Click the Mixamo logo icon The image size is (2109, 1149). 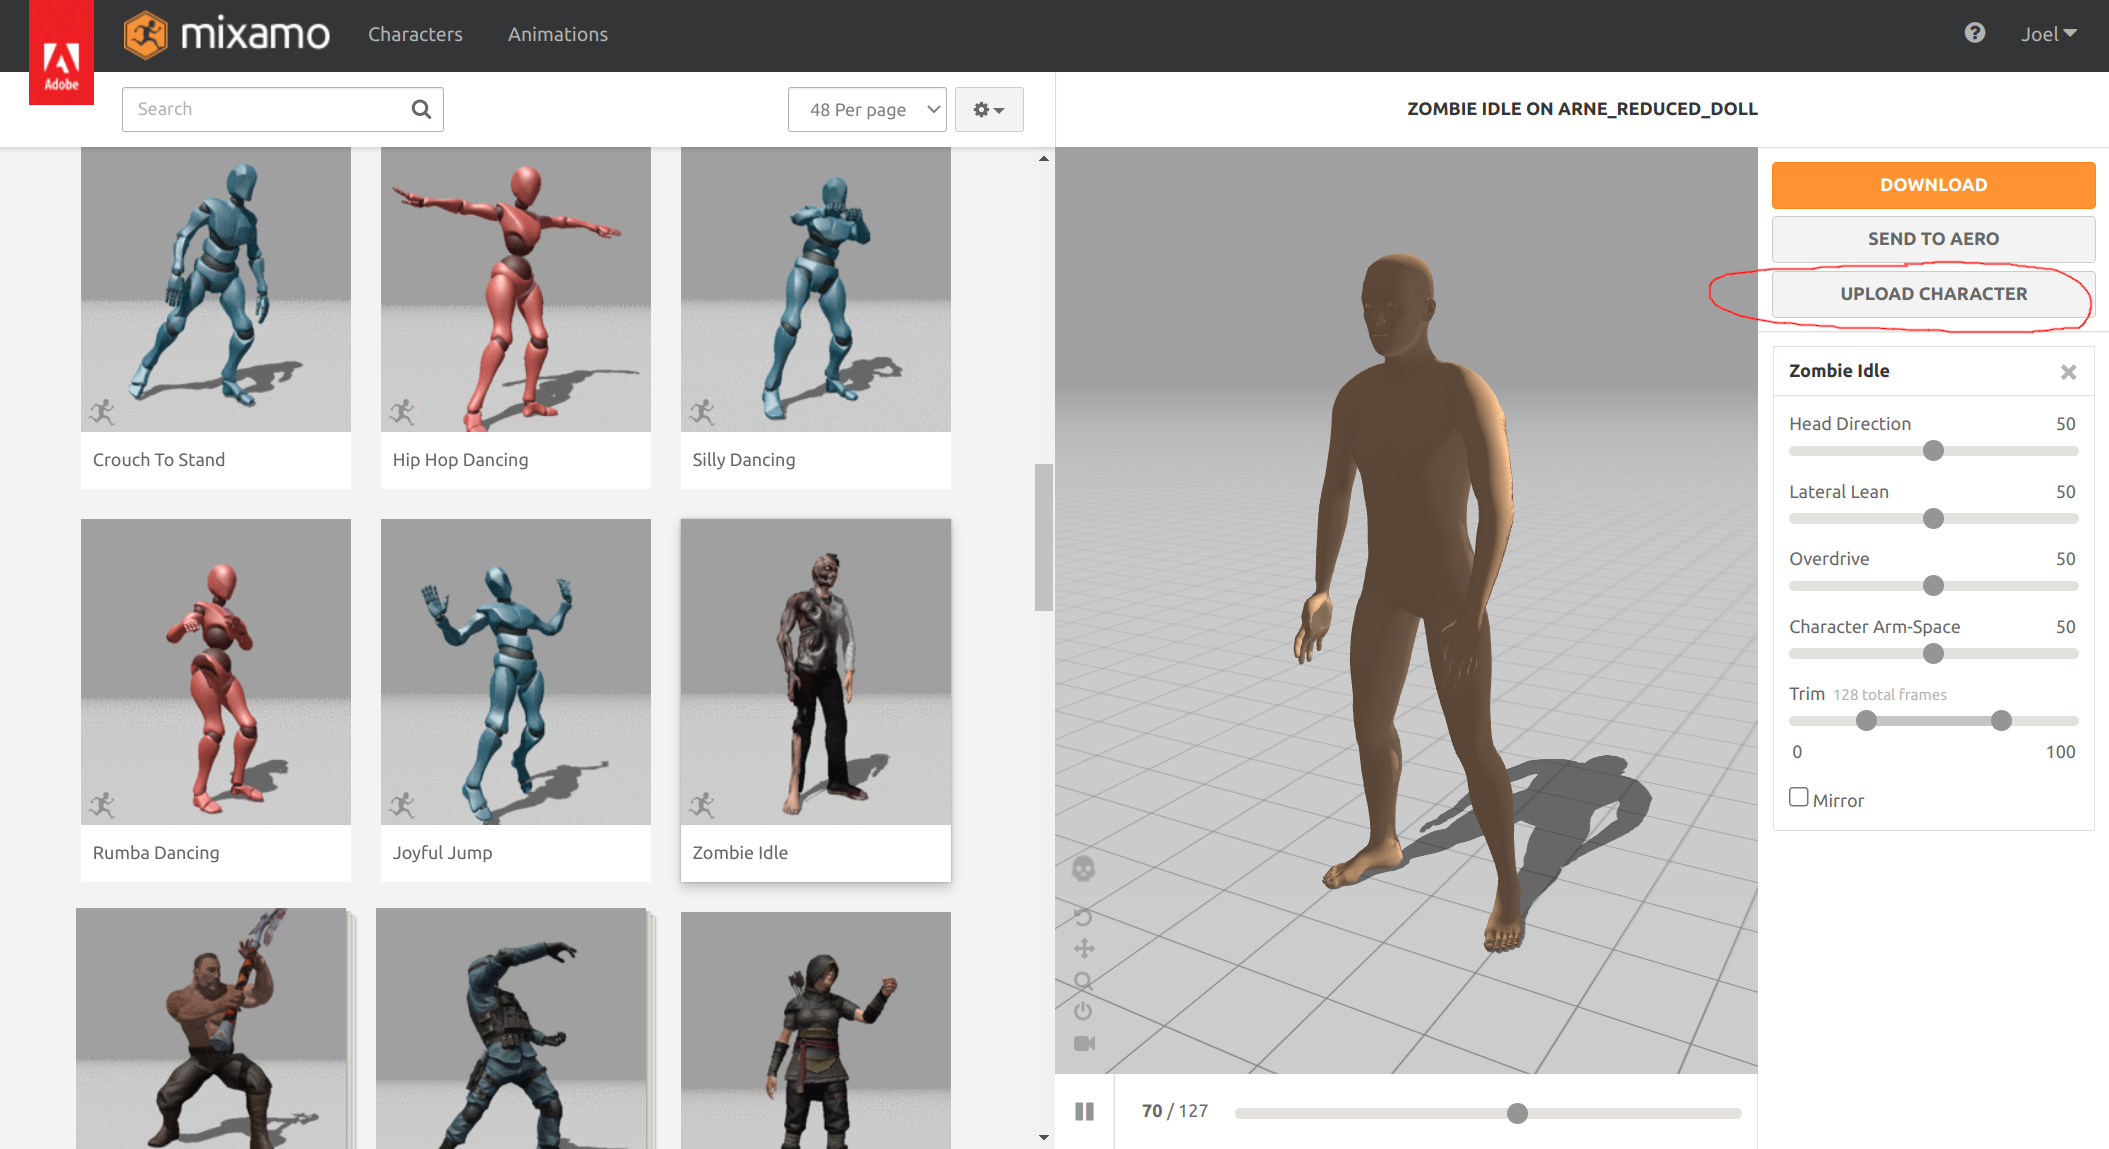tap(145, 35)
